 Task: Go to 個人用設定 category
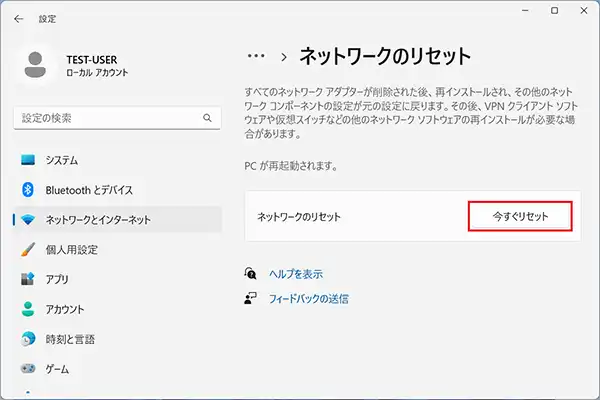(117, 250)
